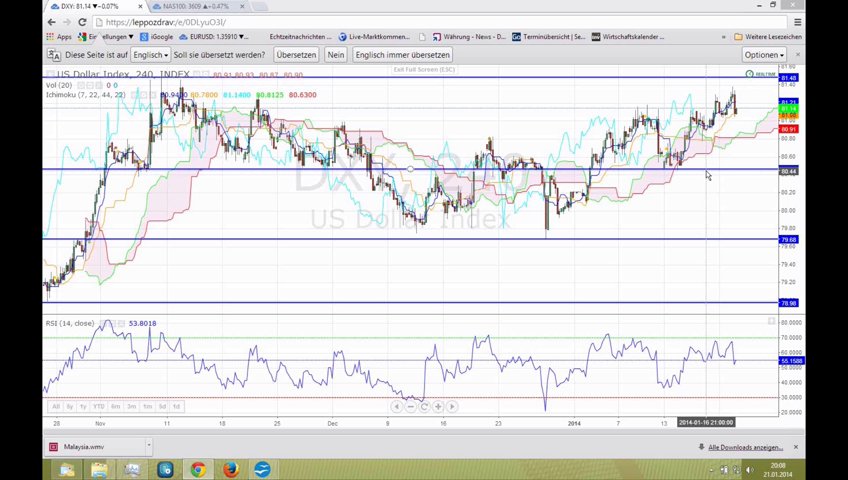This screenshot has height=480, width=848.
Task: Reset the chart view with the refresh icon
Action: (424, 407)
